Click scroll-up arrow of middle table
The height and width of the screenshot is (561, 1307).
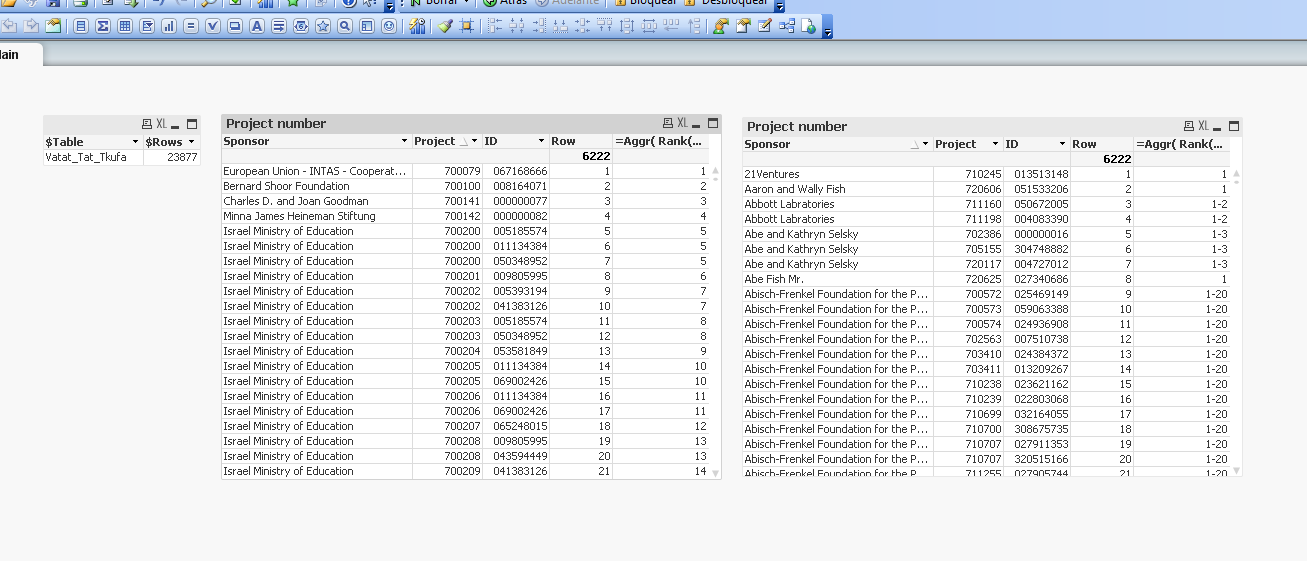pyautogui.click(x=715, y=170)
